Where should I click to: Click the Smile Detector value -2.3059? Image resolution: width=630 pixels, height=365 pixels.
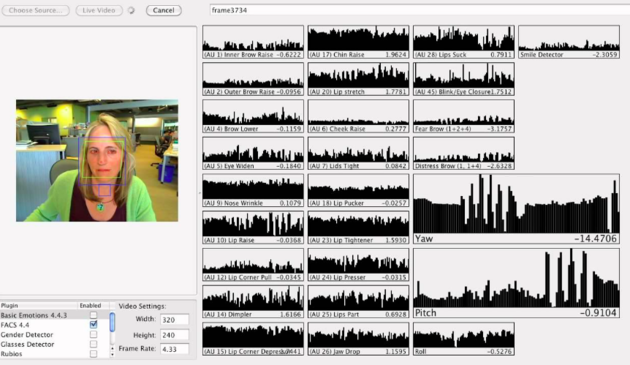pyautogui.click(x=605, y=55)
